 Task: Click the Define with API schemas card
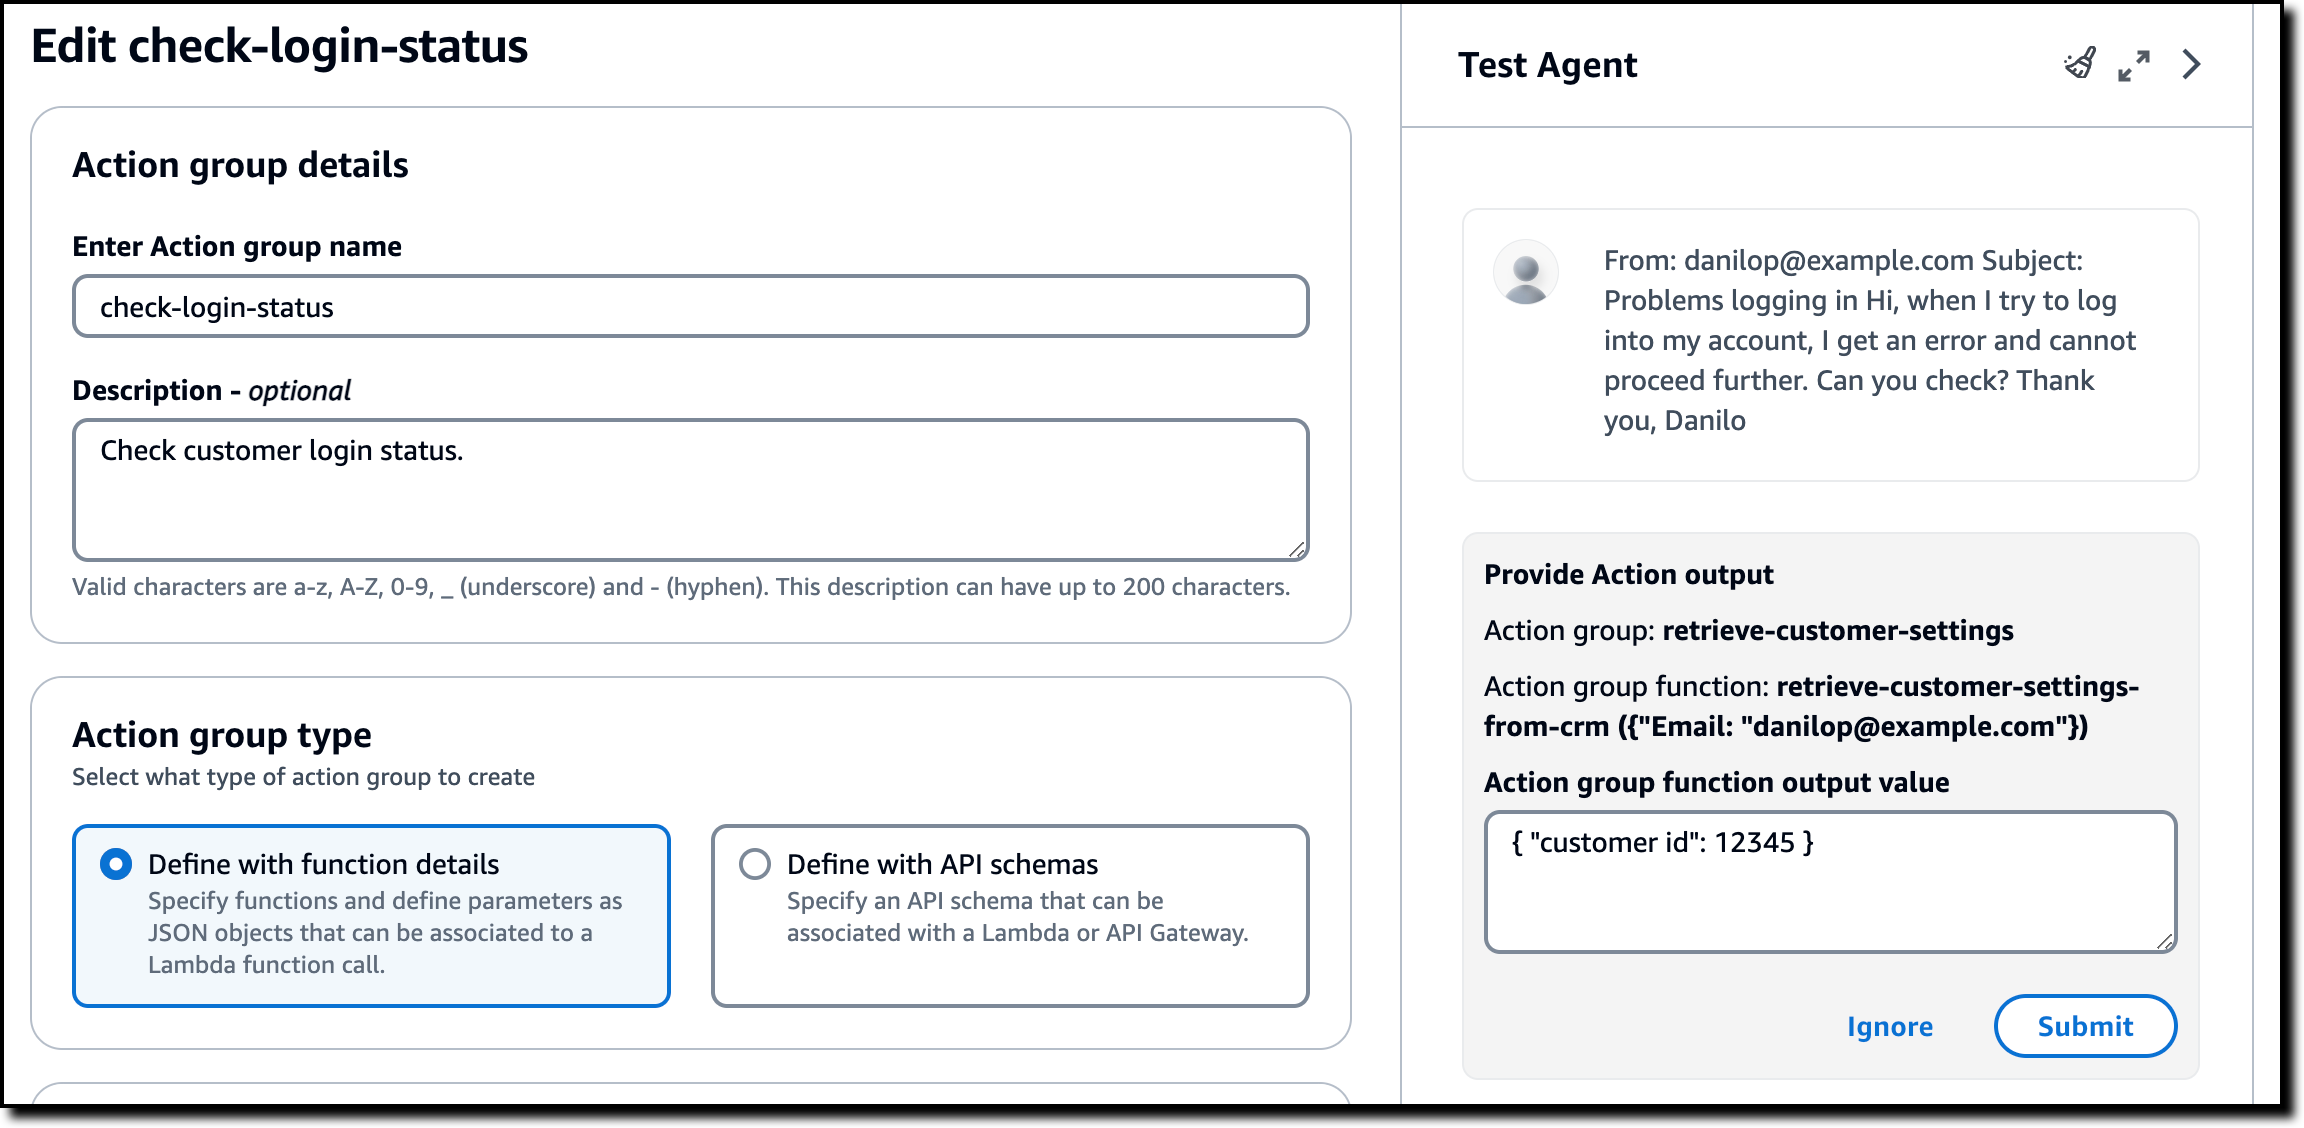(1010, 915)
